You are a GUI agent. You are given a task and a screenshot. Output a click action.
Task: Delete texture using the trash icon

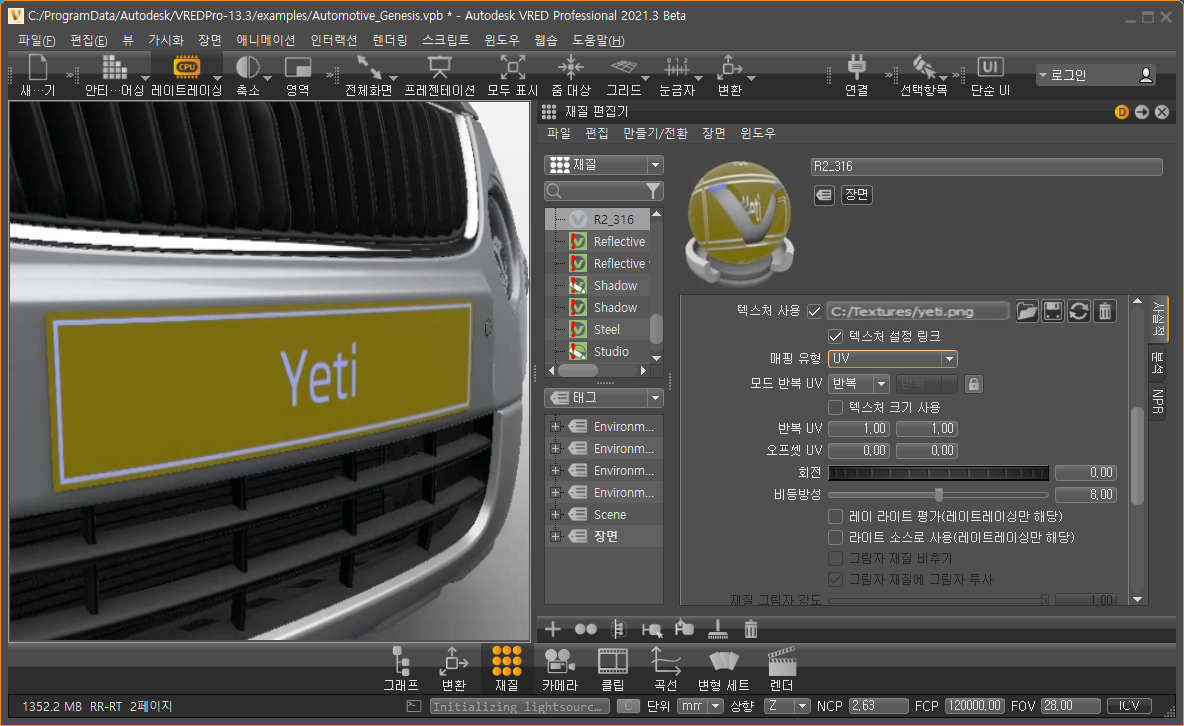point(1105,311)
